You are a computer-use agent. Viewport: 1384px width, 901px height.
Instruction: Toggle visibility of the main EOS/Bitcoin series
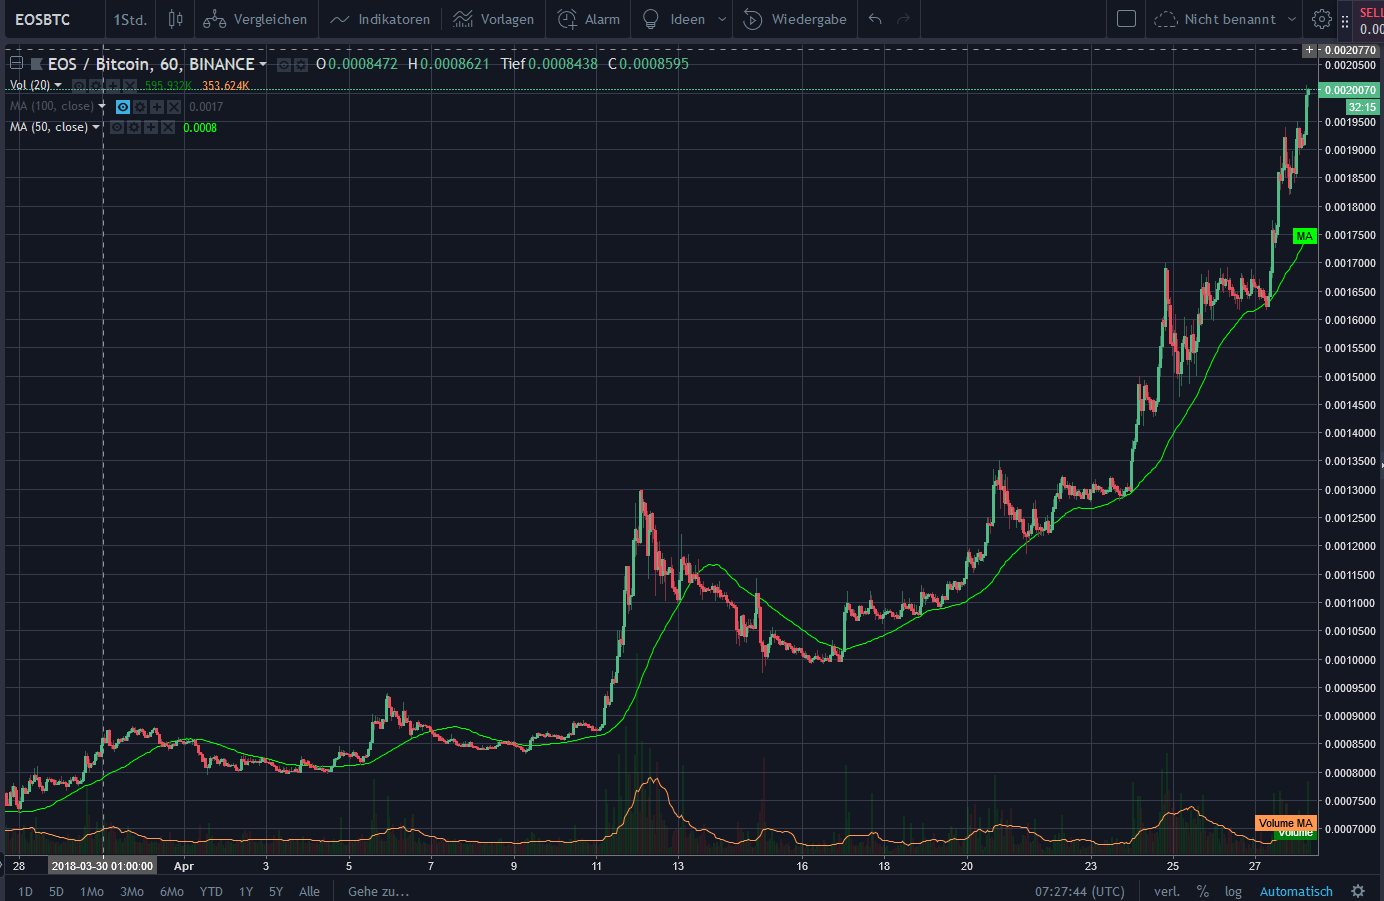(284, 64)
